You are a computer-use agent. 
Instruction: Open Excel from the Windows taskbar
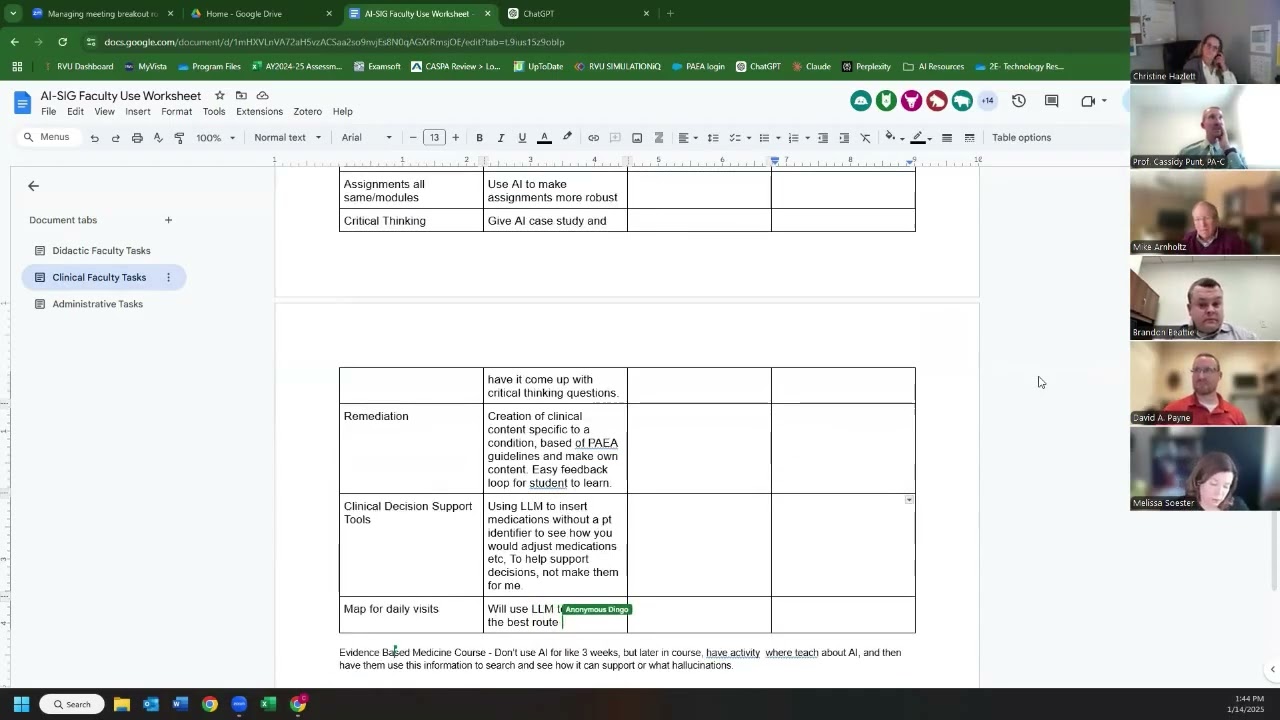coord(268,704)
